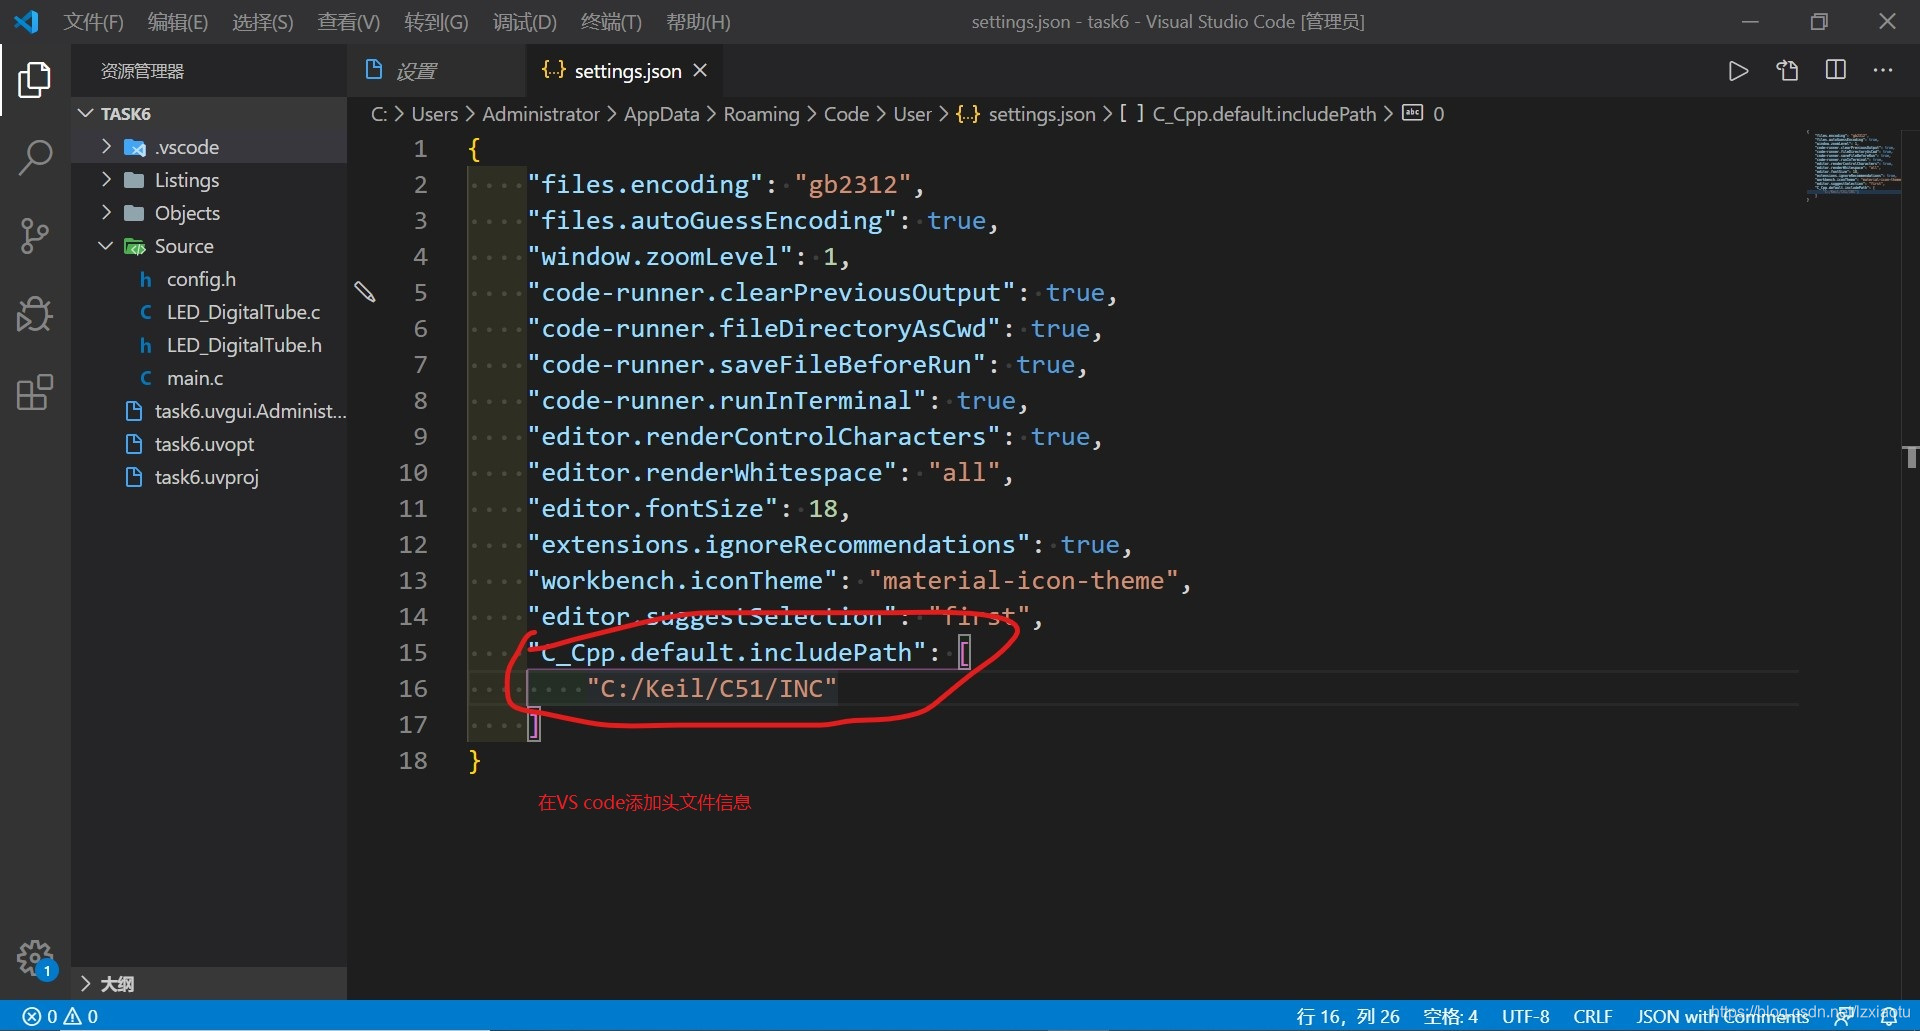Collapse the TASK6 root folder
1920x1031 pixels.
(86, 113)
